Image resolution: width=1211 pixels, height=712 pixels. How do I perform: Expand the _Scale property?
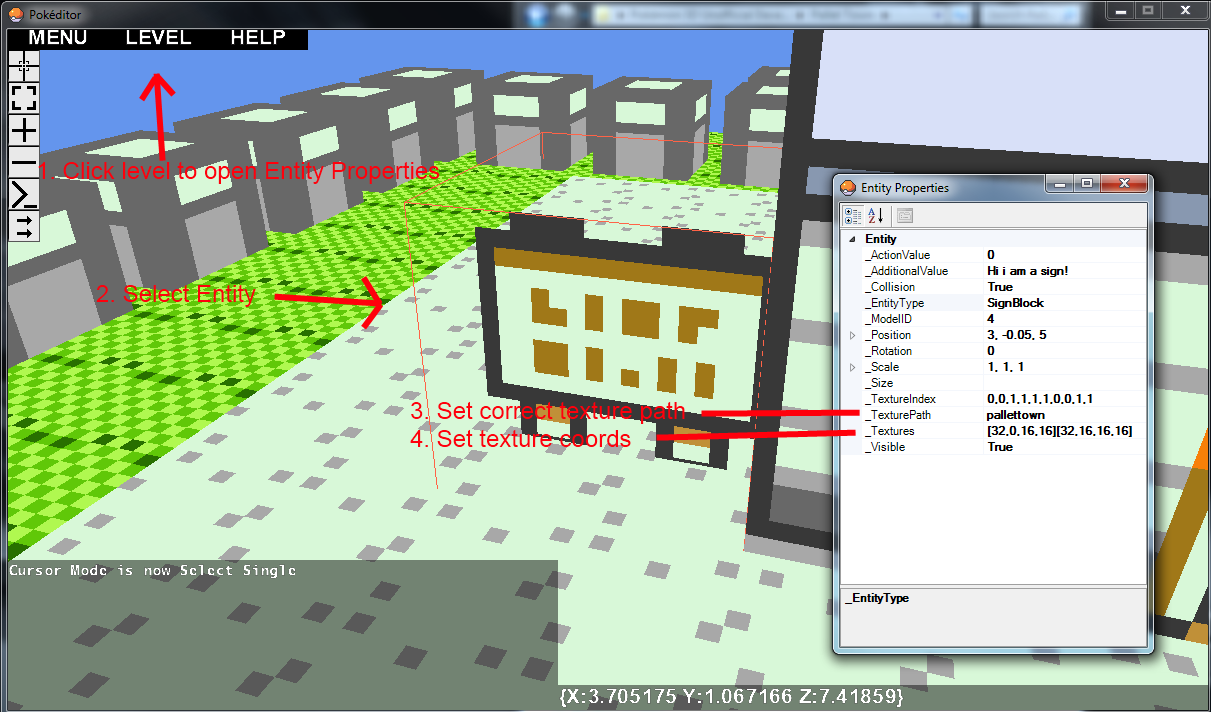[x=852, y=367]
